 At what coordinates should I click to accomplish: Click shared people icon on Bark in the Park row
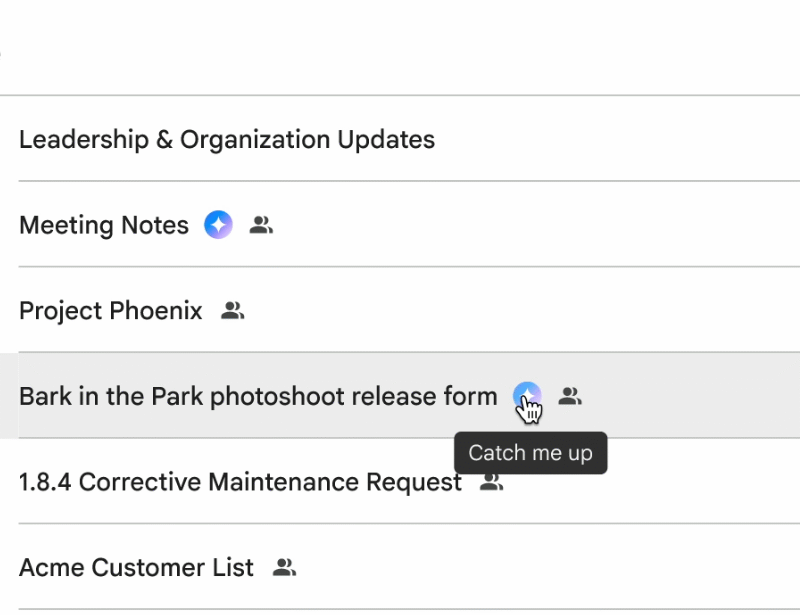pyautogui.click(x=570, y=396)
